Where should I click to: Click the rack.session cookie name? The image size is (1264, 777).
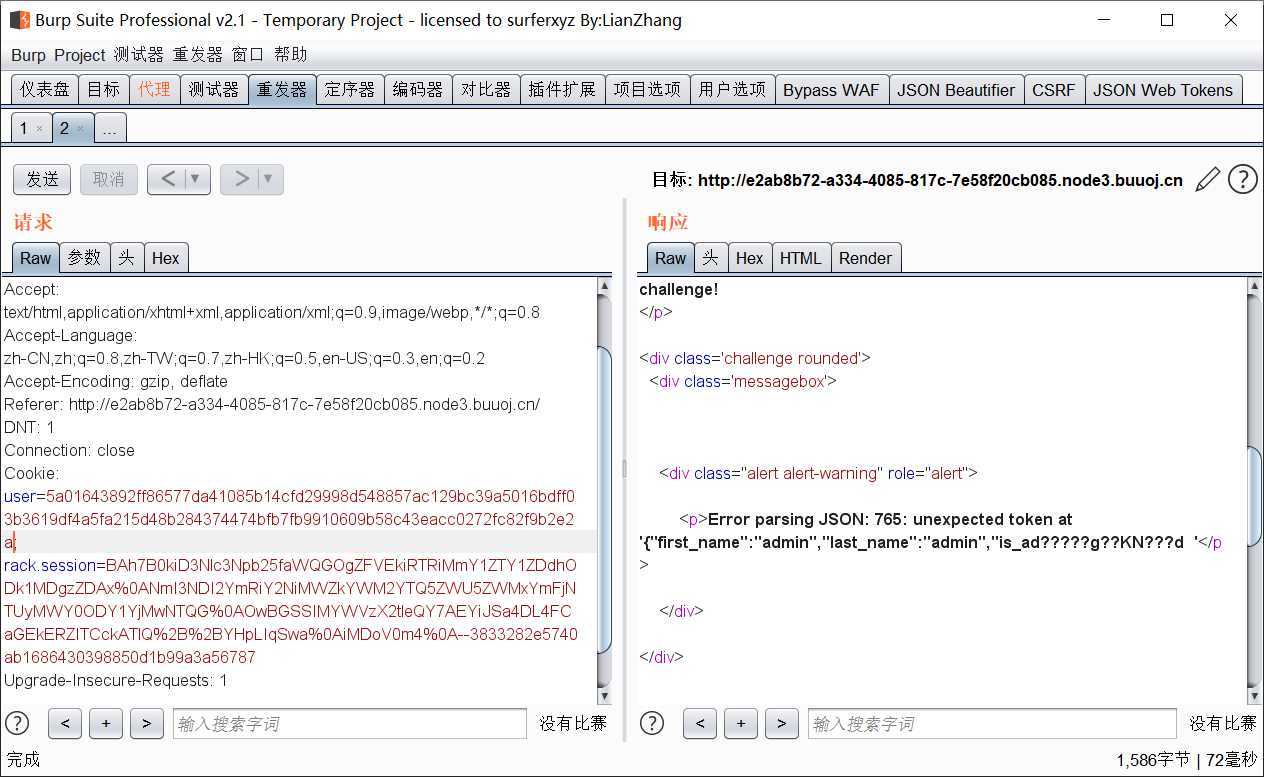pos(50,565)
